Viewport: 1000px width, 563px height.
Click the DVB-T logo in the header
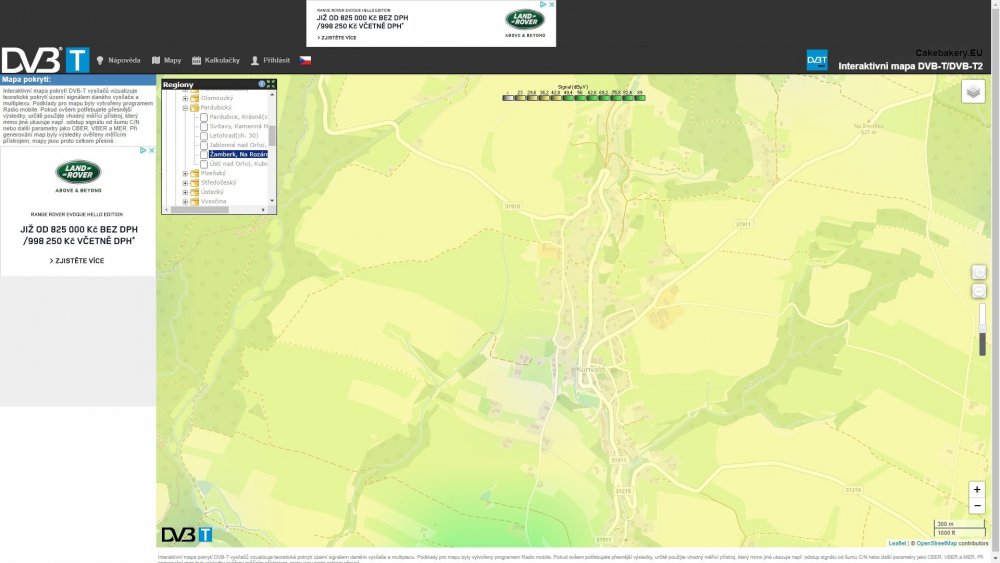point(45,61)
